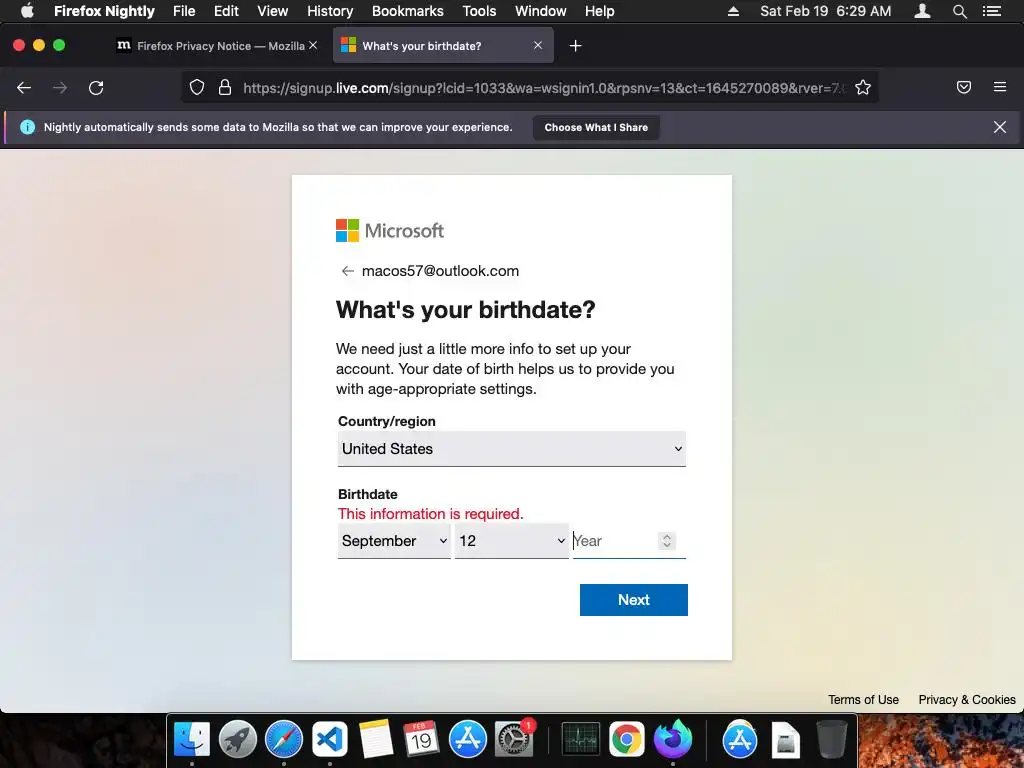The width and height of the screenshot is (1024, 768).
Task: Select the What's your birthdate tab
Action: (443, 46)
